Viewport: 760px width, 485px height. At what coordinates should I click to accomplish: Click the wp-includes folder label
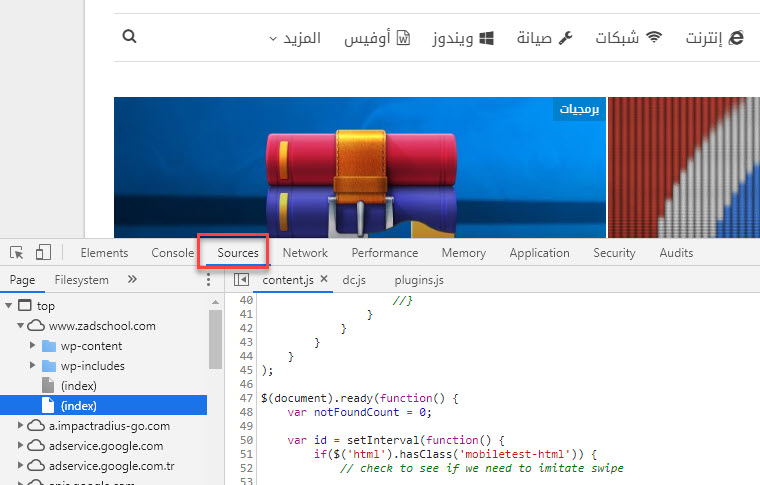click(93, 366)
